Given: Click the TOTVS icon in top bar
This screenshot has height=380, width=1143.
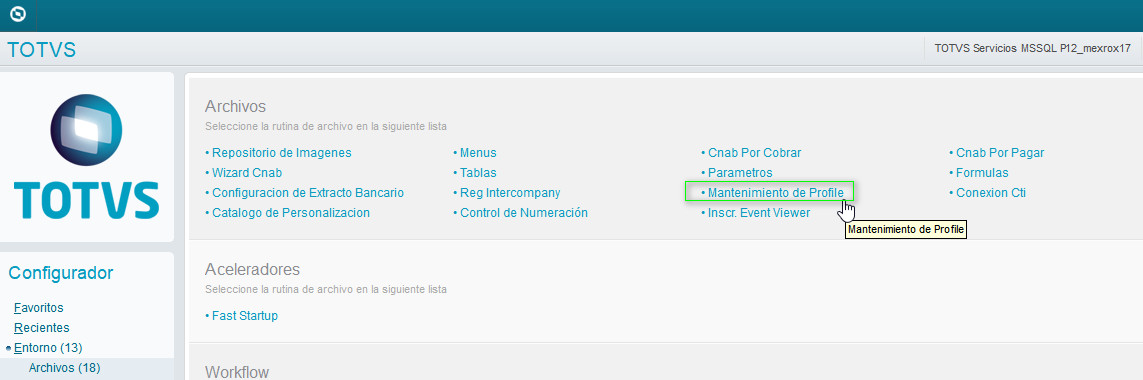Looking at the screenshot, I should pos(17,14).
